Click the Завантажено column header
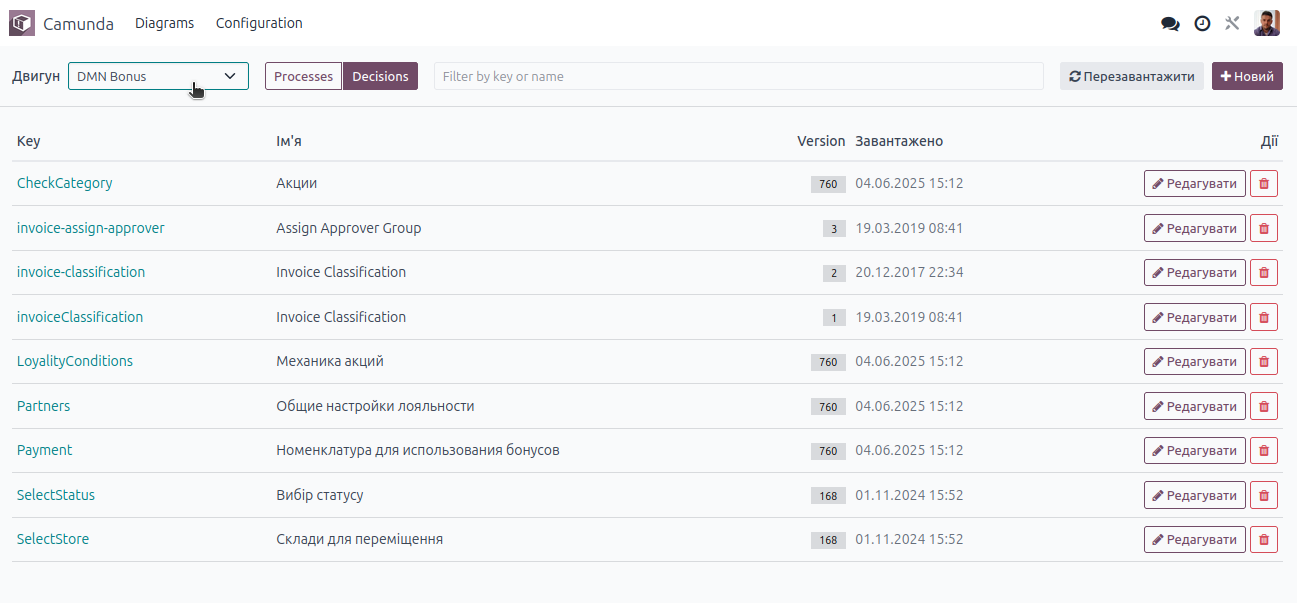 [899, 141]
